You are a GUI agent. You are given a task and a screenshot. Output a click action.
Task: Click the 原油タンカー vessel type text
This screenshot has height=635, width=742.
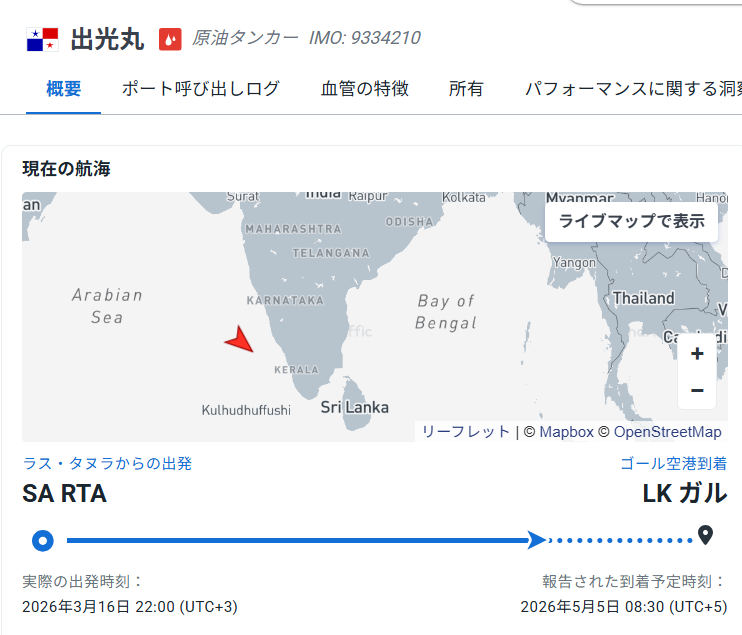(245, 38)
